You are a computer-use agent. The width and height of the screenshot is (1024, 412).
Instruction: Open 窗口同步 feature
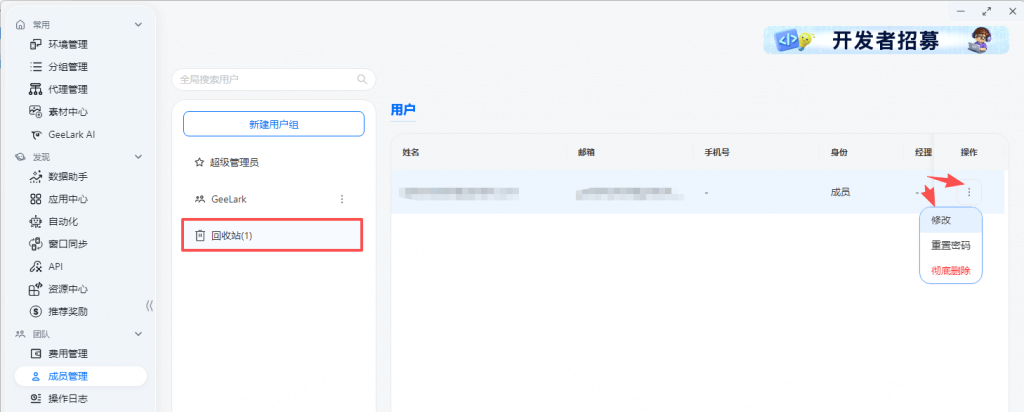click(68, 244)
